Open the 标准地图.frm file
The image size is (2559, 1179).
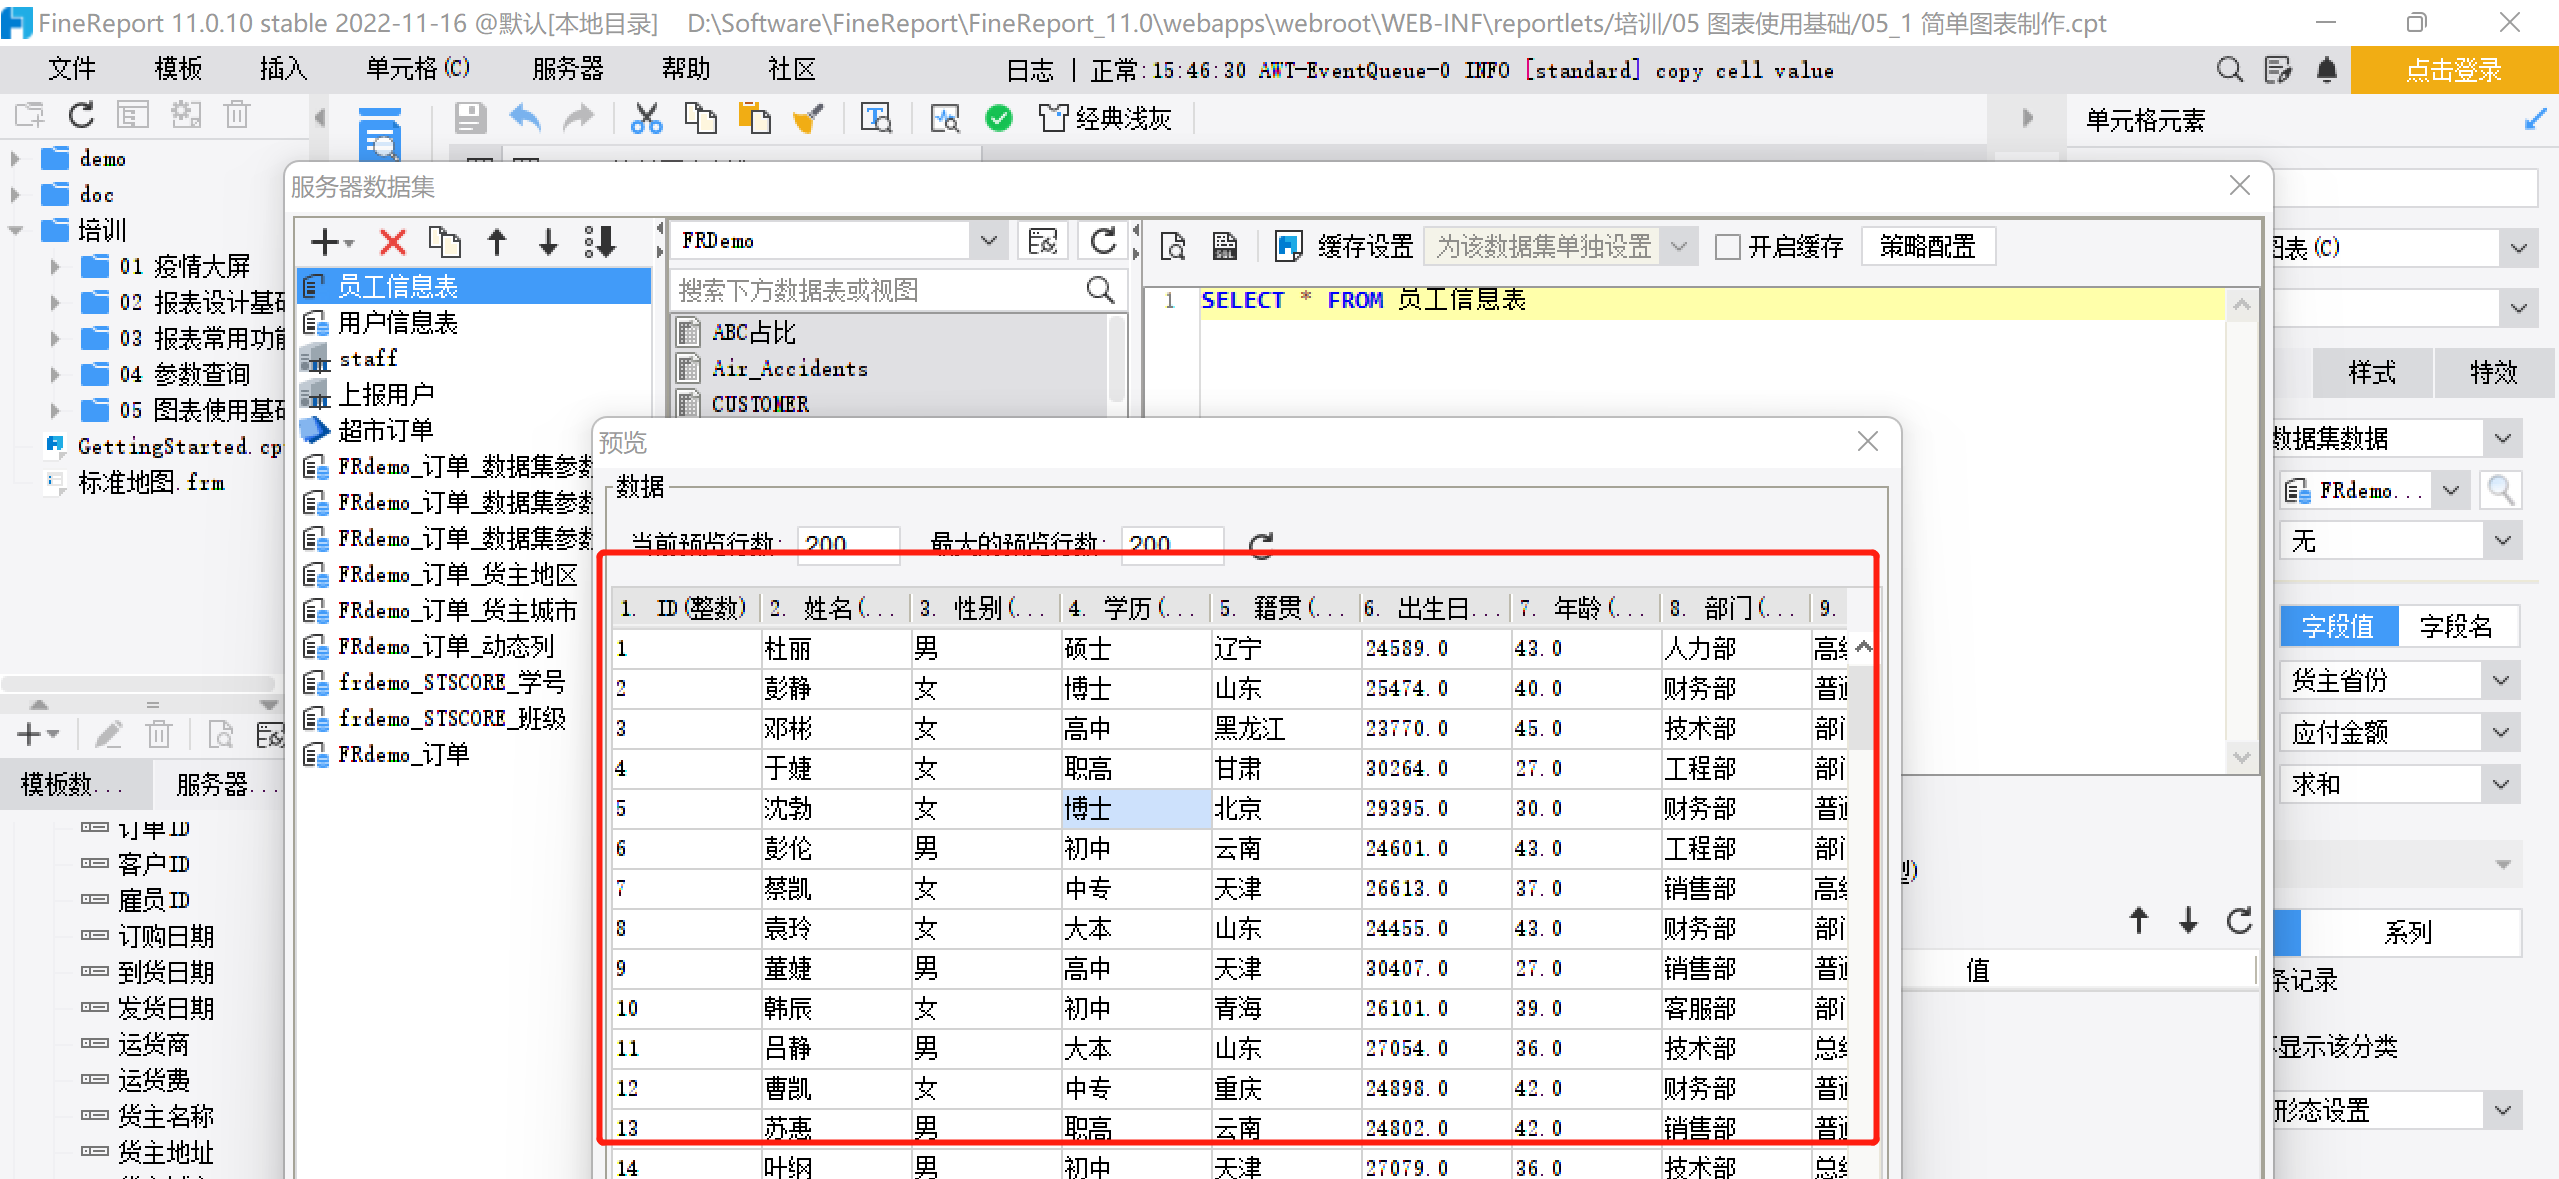coord(151,482)
